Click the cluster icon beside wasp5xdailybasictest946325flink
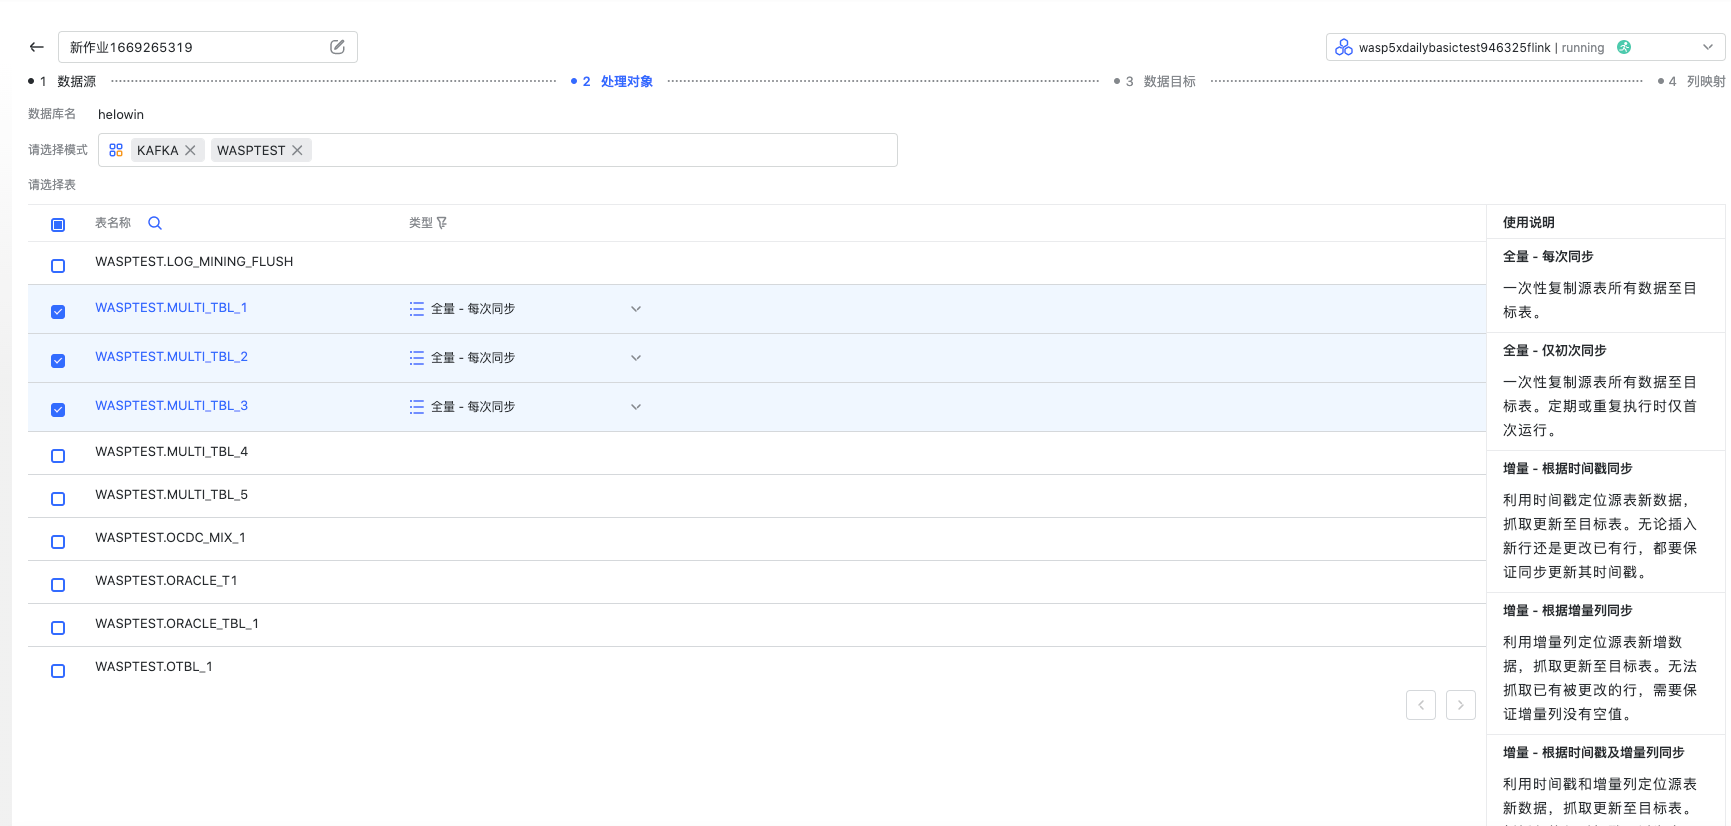 click(1344, 47)
